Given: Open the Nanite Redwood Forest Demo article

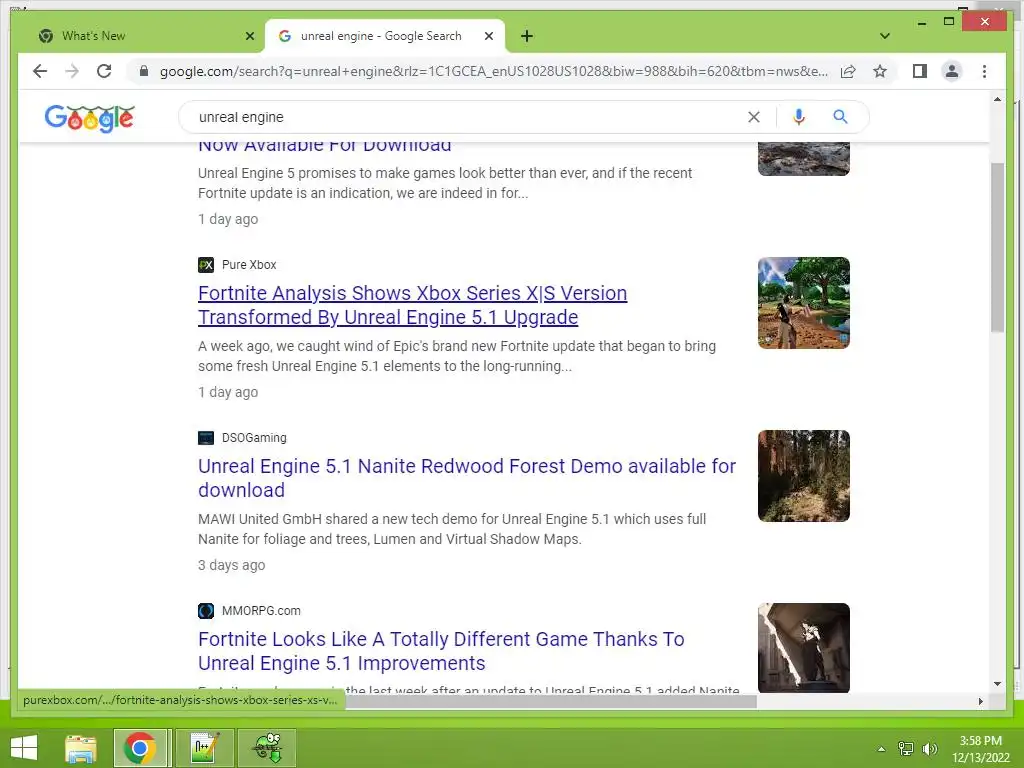Looking at the screenshot, I should (x=467, y=478).
